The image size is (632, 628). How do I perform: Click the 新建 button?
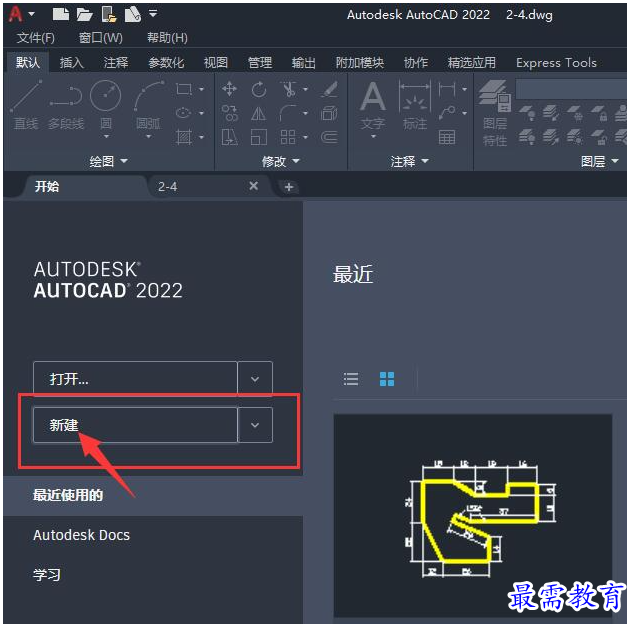(x=135, y=425)
